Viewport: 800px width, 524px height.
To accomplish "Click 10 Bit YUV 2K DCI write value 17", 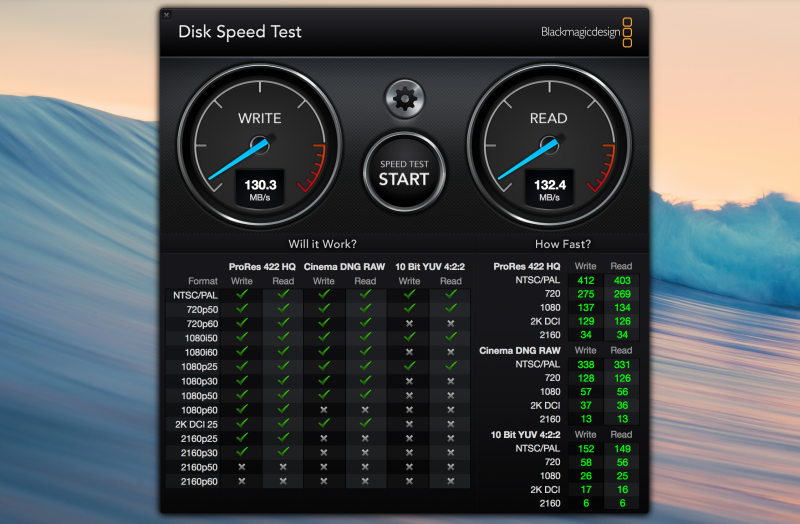I will click(x=586, y=490).
